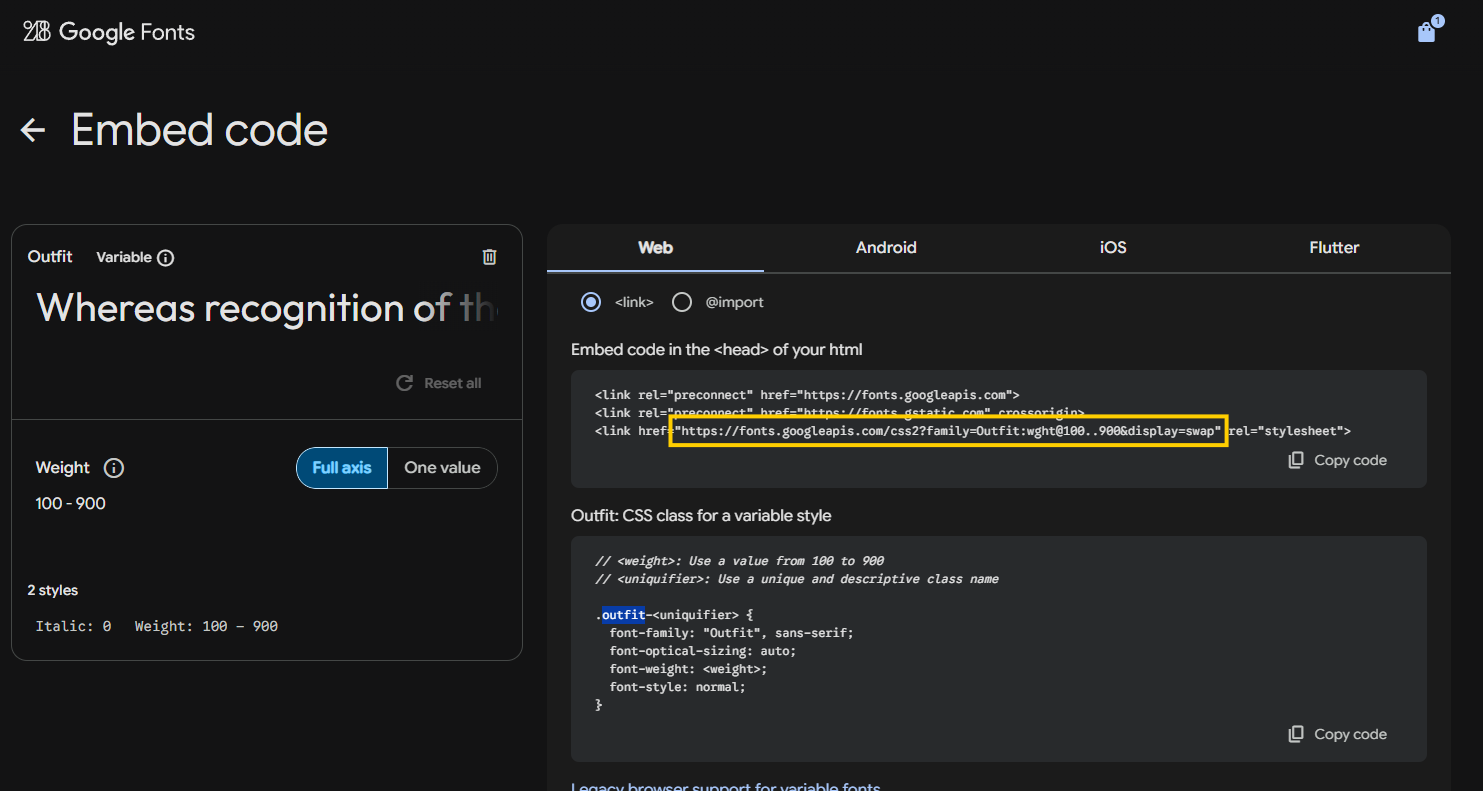Click the '// <uniquifier>' comment line
The image size is (1483, 791).
(x=797, y=579)
